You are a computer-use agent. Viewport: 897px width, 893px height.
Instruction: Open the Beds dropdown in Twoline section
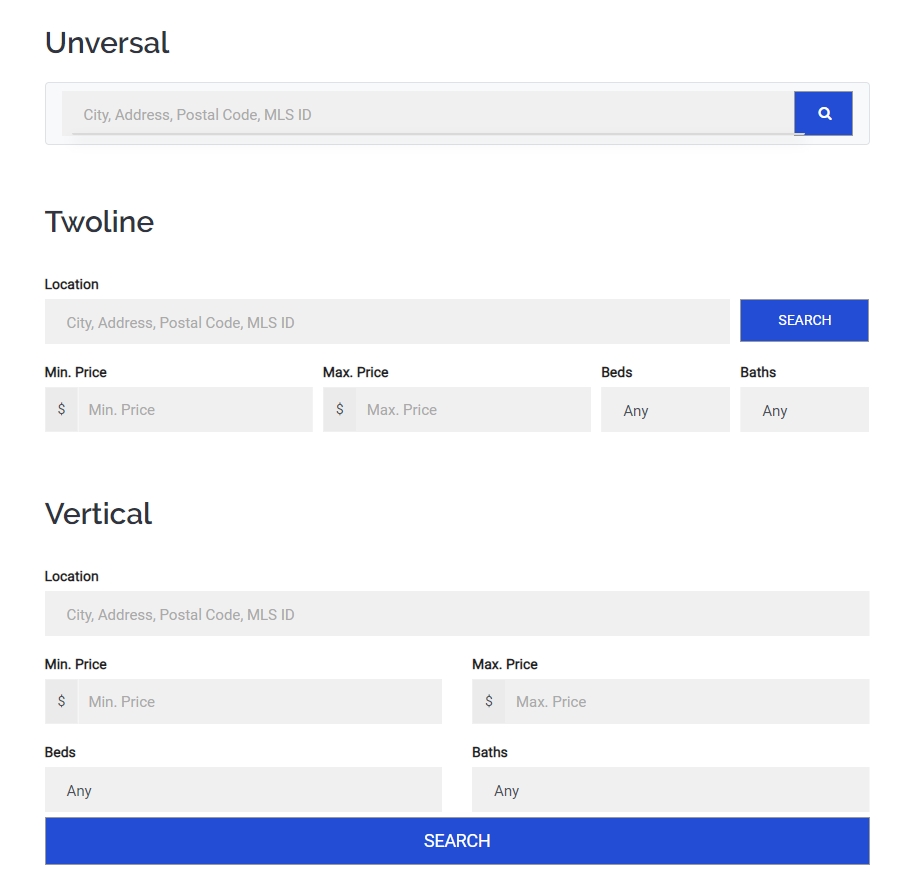point(665,410)
